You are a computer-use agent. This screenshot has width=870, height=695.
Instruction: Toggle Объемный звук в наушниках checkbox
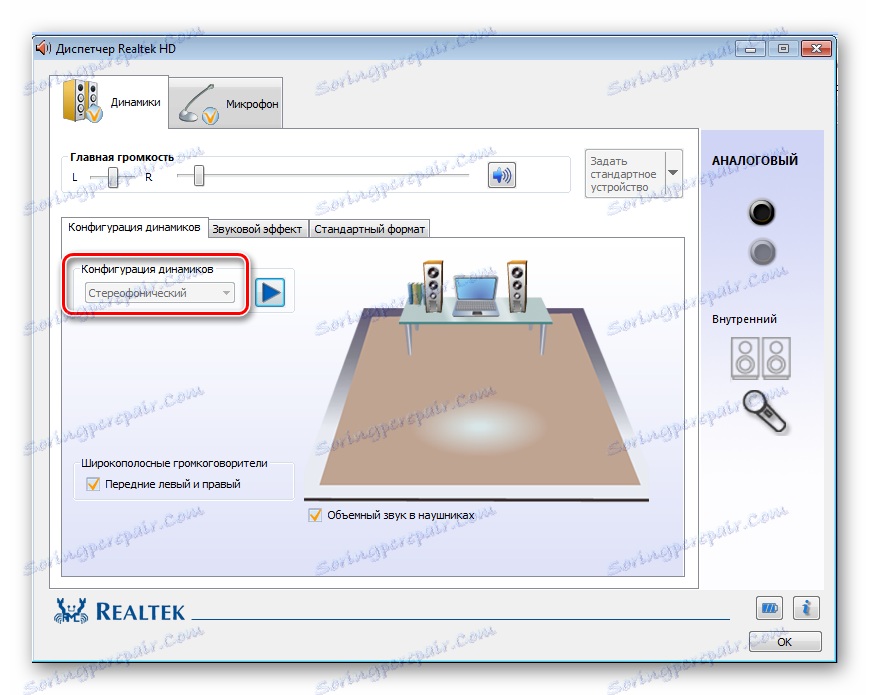315,515
